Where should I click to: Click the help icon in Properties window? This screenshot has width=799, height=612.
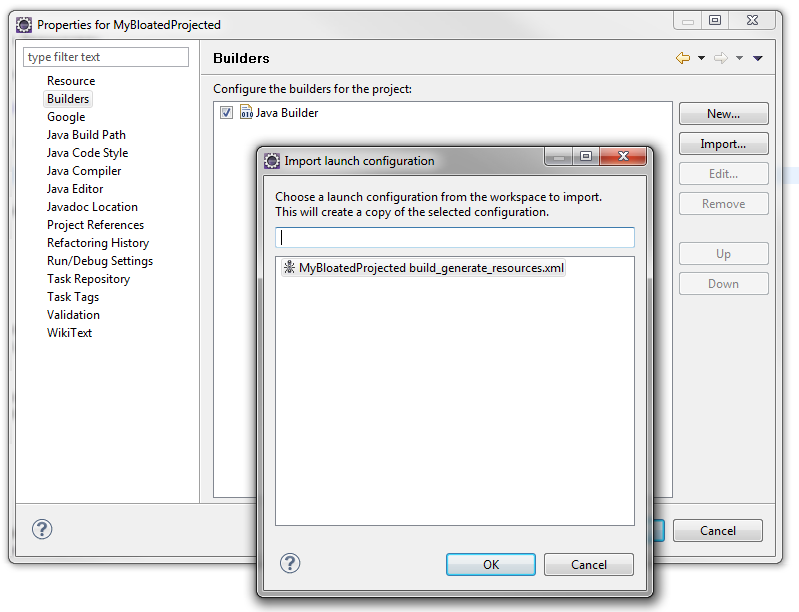click(x=42, y=530)
